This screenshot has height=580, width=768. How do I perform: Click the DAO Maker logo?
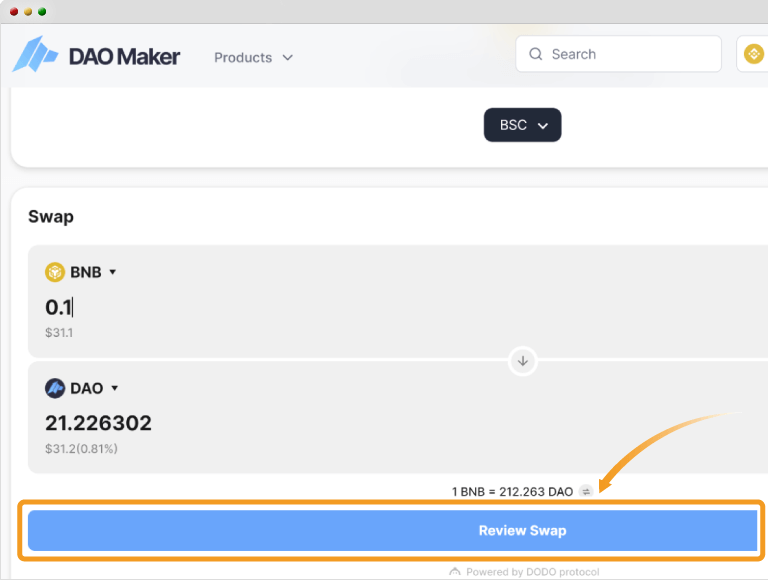[x=96, y=54]
